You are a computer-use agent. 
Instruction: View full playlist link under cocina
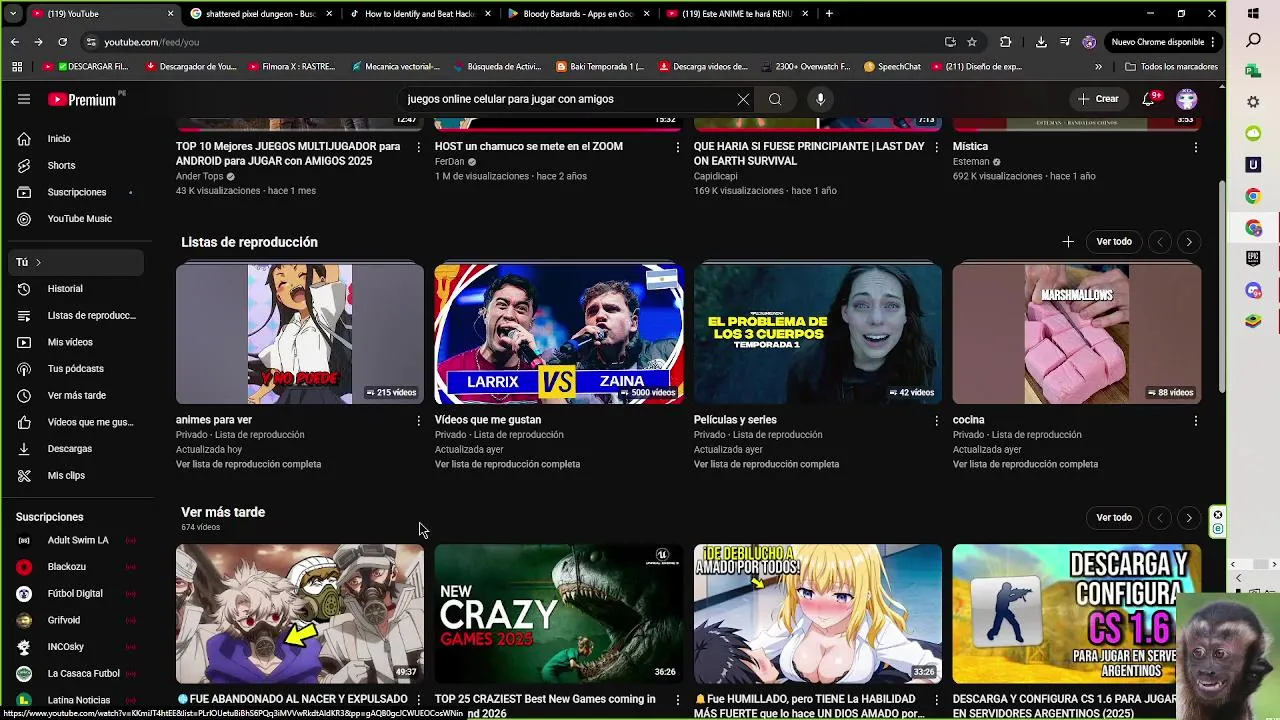(1025, 464)
